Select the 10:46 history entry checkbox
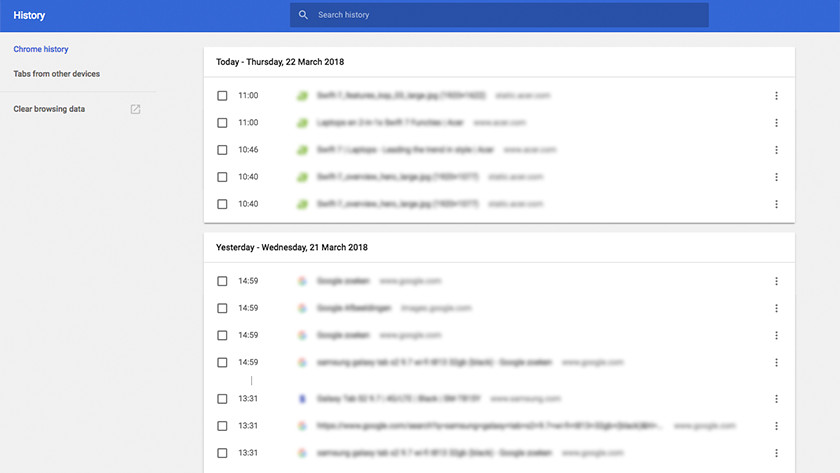The image size is (840, 473). [222, 150]
